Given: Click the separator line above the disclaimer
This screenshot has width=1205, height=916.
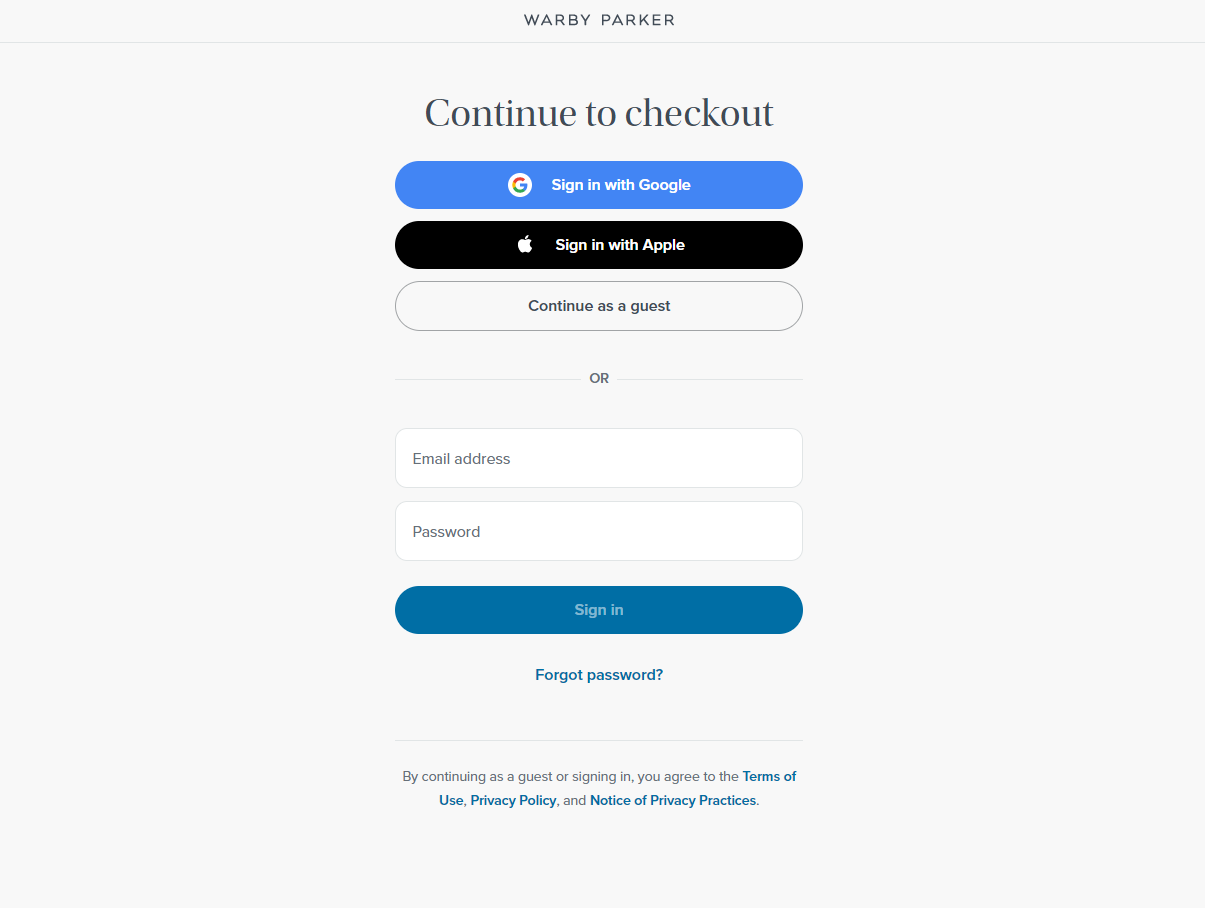Looking at the screenshot, I should click(x=599, y=740).
